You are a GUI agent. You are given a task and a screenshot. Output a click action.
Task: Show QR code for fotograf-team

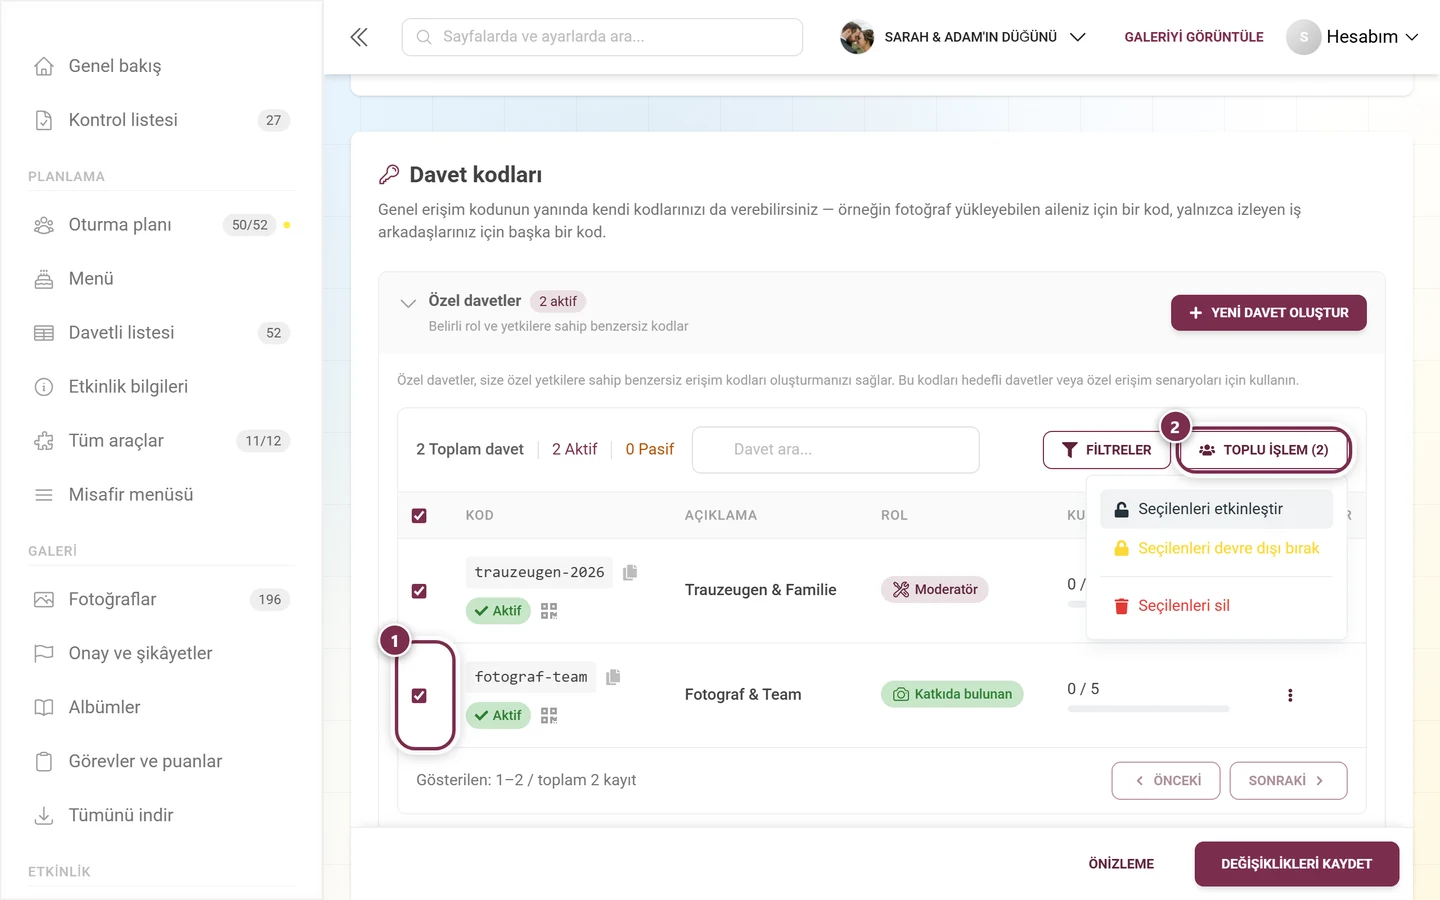coord(549,716)
